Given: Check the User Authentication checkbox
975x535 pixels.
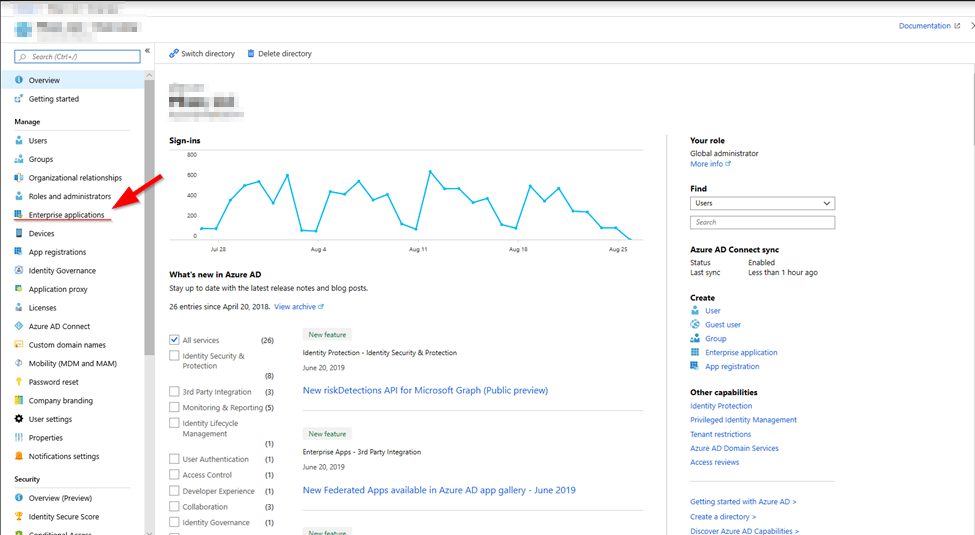Looking at the screenshot, I should [174, 458].
